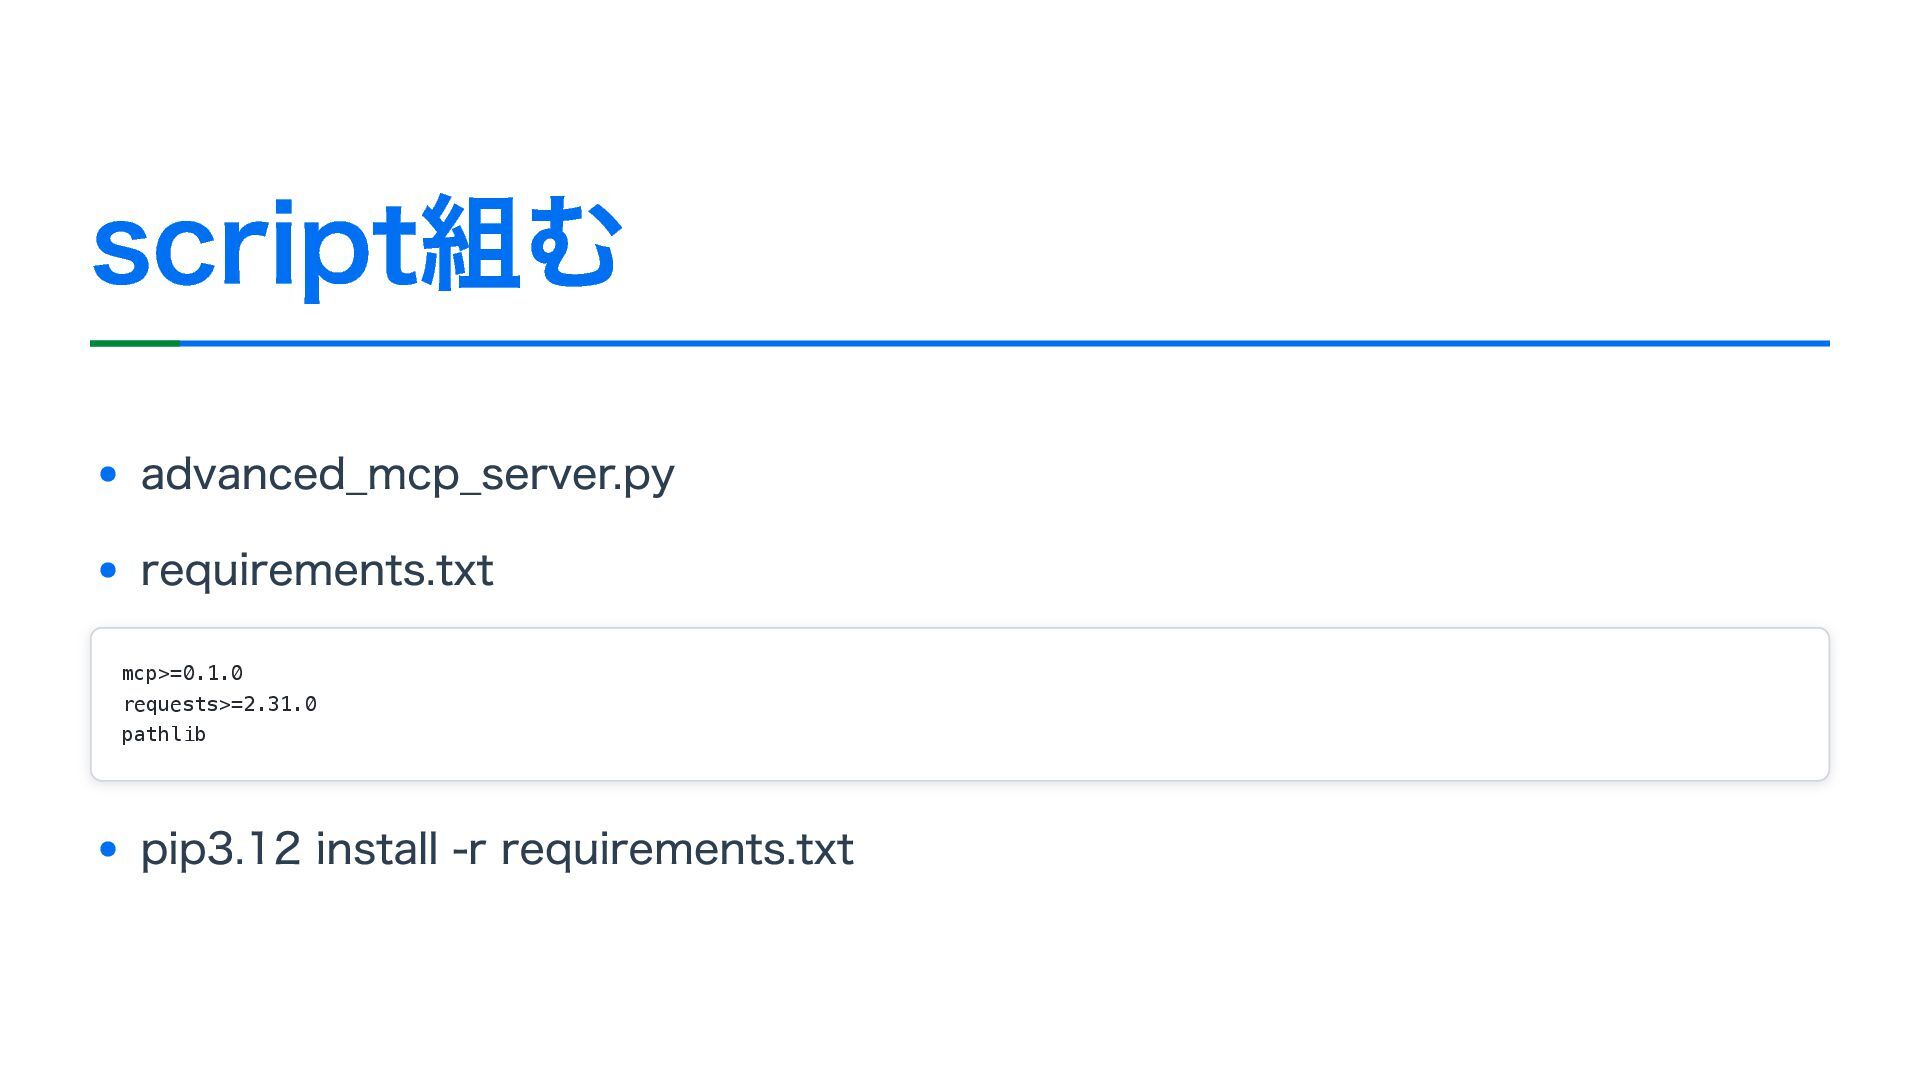The width and height of the screenshot is (1920, 1080).
Task: Click the word "script" in the title
Action: pyautogui.click(x=254, y=245)
